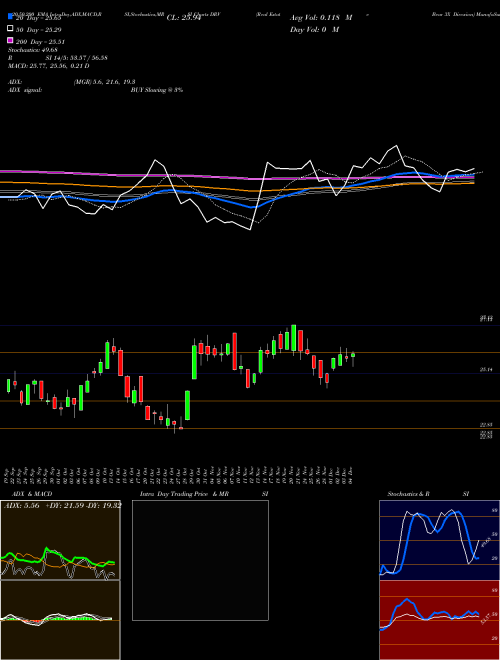Select the '200 Day - 25.51' legend text
The height and width of the screenshot is (660, 500).
[40, 42]
